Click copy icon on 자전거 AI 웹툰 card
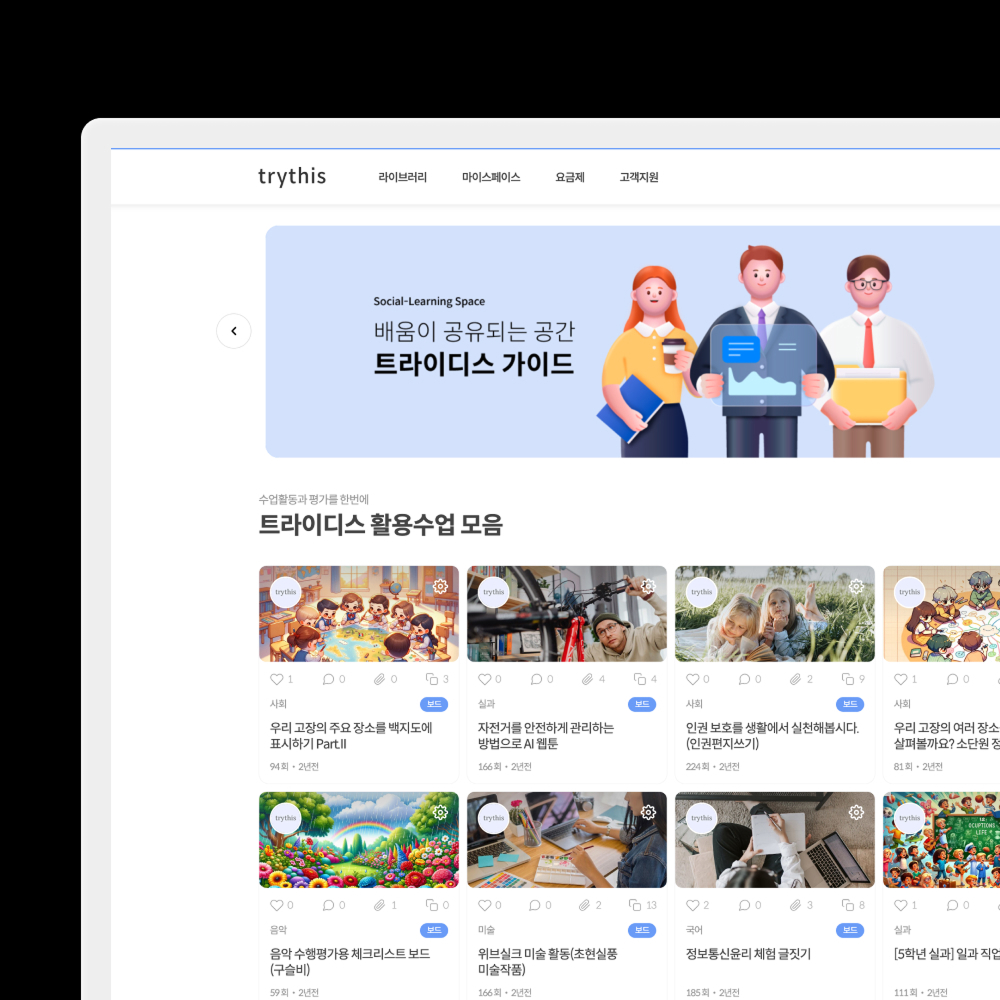The height and width of the screenshot is (1000, 1000). (640, 679)
